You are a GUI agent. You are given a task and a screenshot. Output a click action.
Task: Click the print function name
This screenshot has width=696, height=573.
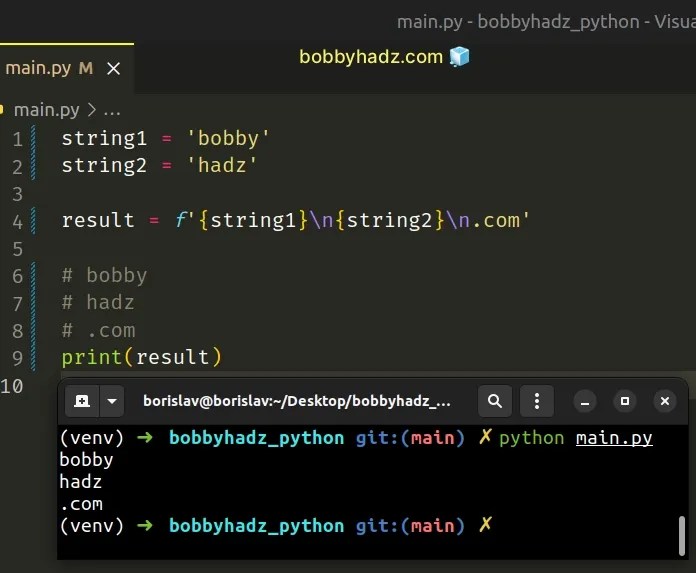point(91,357)
